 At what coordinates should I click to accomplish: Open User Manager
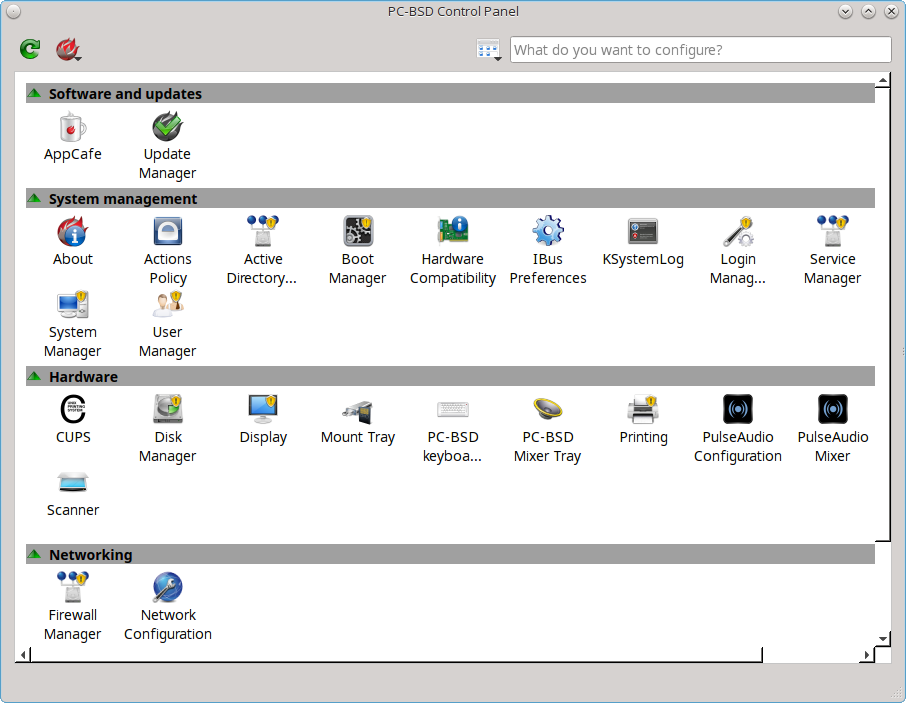(168, 325)
